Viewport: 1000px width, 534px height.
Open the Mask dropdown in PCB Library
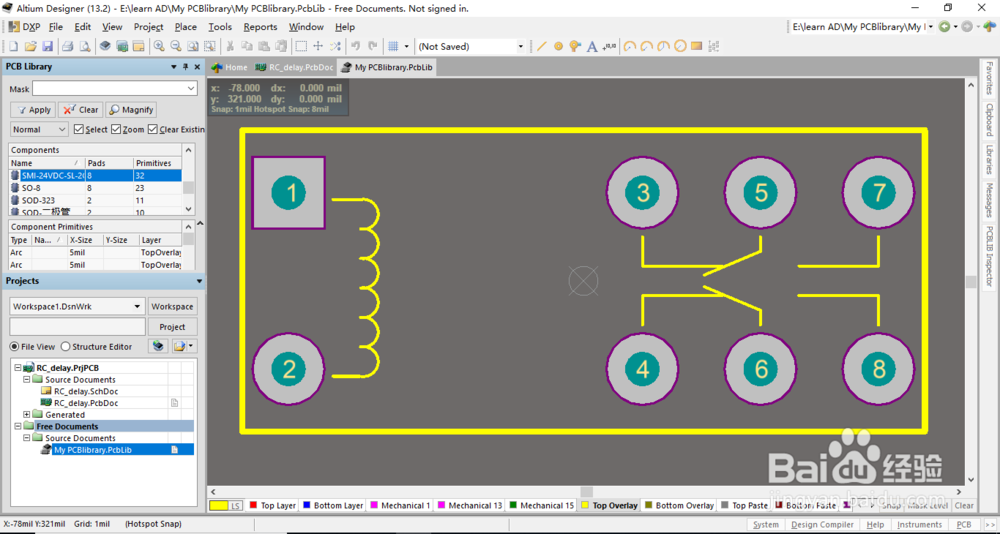click(191, 89)
